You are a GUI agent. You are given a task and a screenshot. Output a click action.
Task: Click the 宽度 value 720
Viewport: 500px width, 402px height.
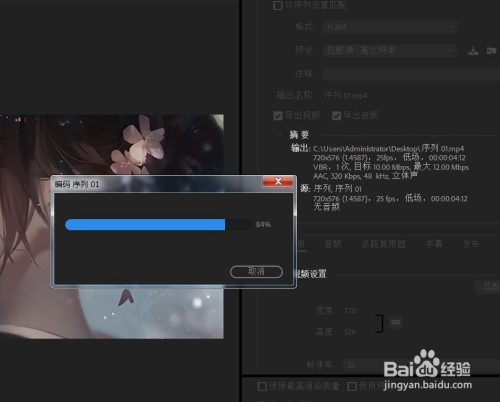[x=350, y=311]
